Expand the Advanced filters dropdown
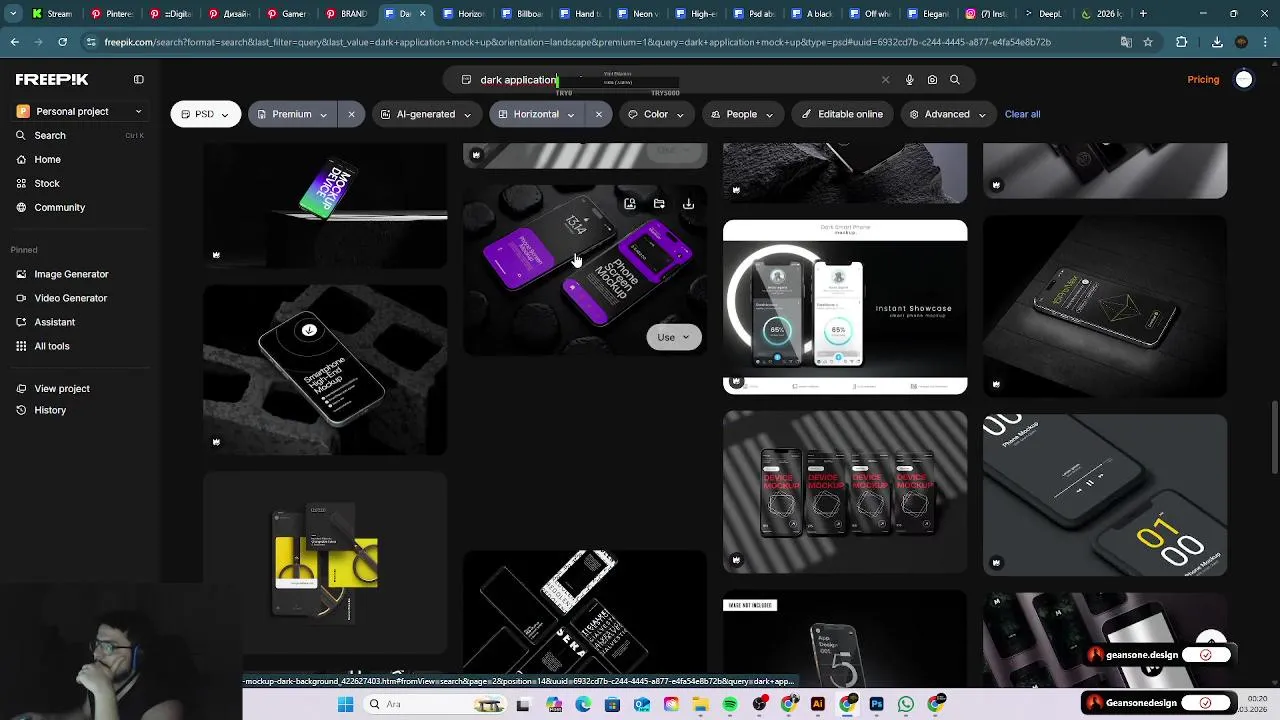Screen dimensions: 1280x720 947,114
